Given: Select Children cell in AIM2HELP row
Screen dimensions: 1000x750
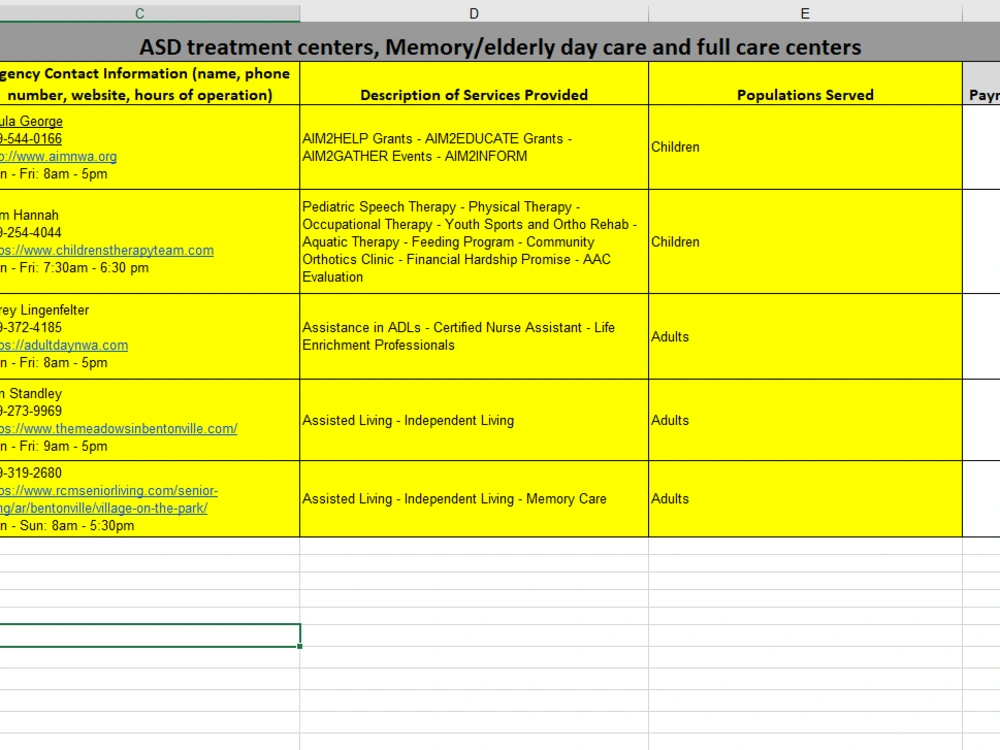Looking at the screenshot, I should click(805, 147).
